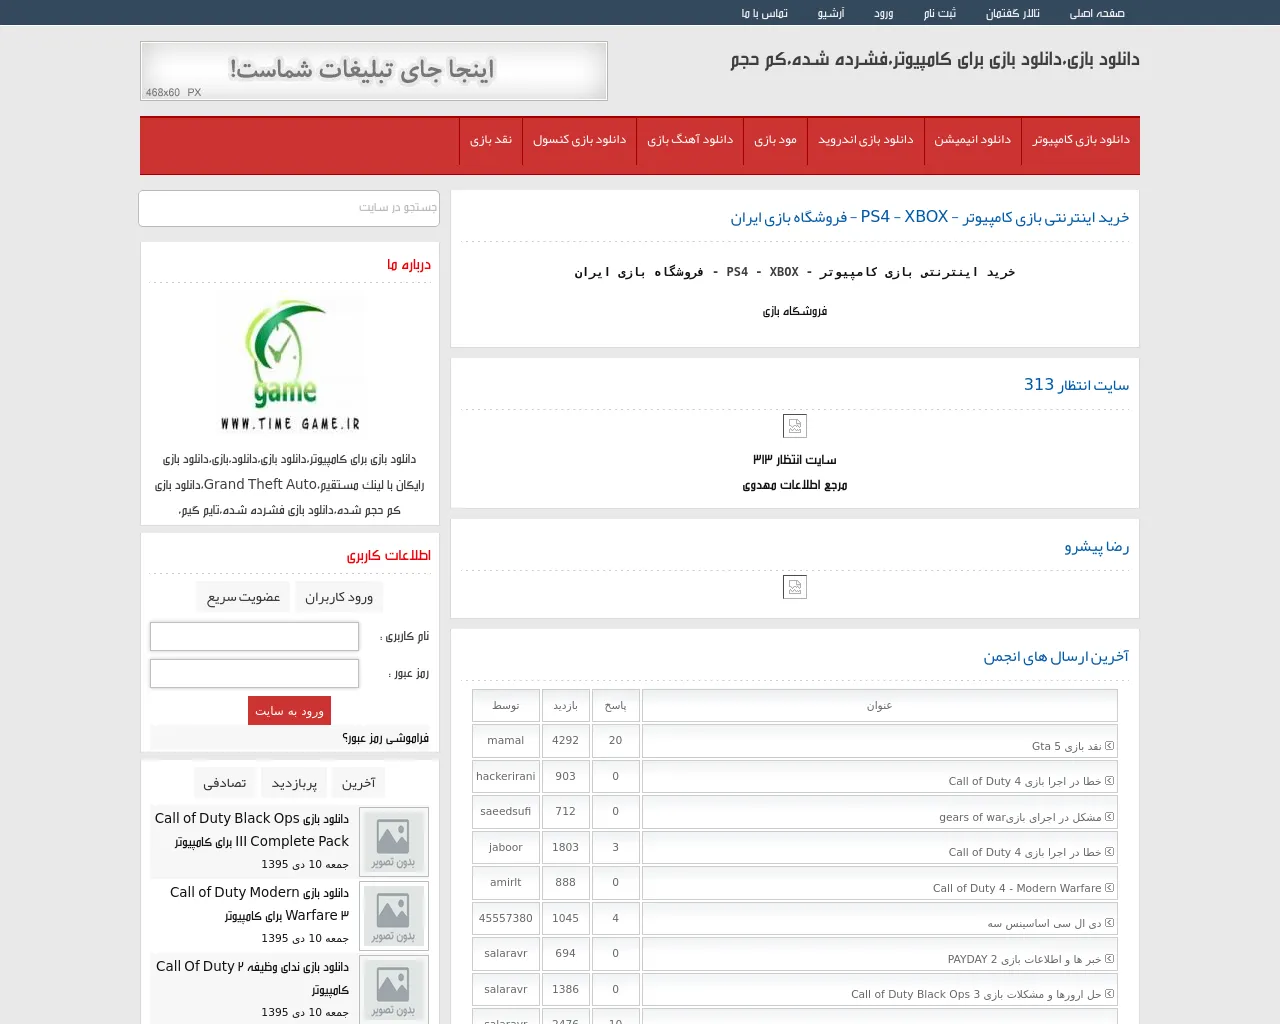
Task: Click the broken image icon under سایت انتظار 313
Action: 795,426
